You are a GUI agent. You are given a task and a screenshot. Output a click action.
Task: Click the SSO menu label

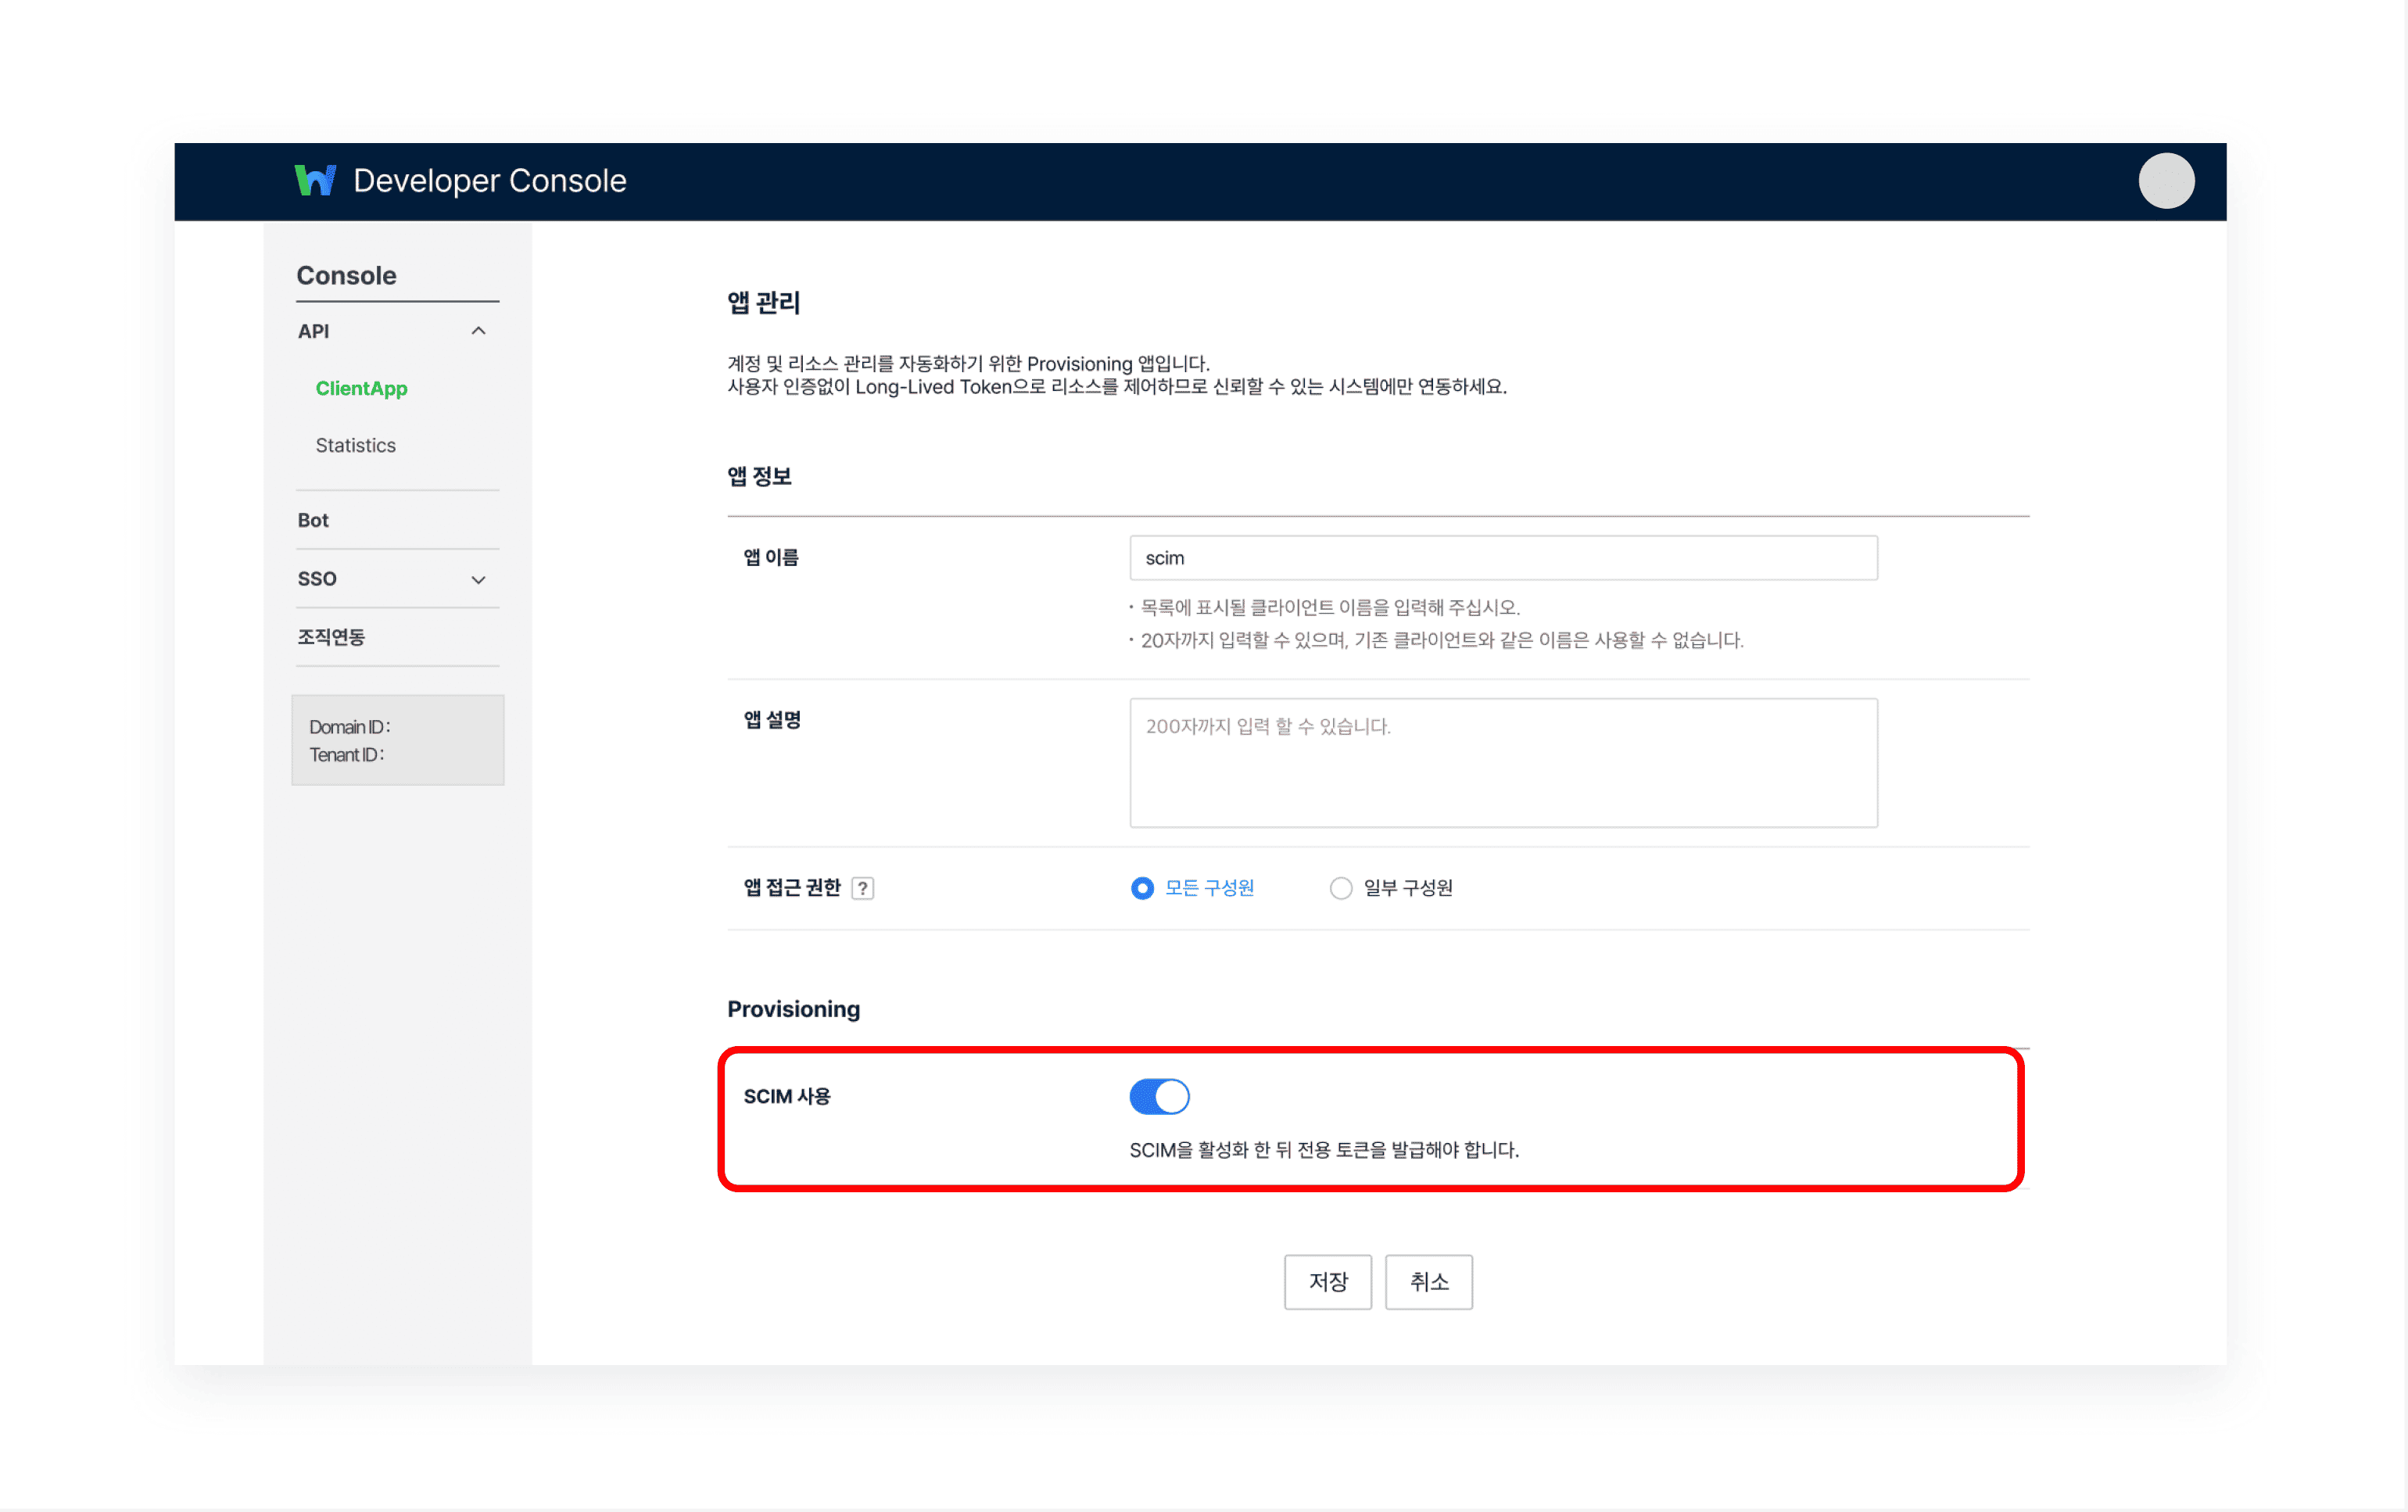click(x=317, y=579)
